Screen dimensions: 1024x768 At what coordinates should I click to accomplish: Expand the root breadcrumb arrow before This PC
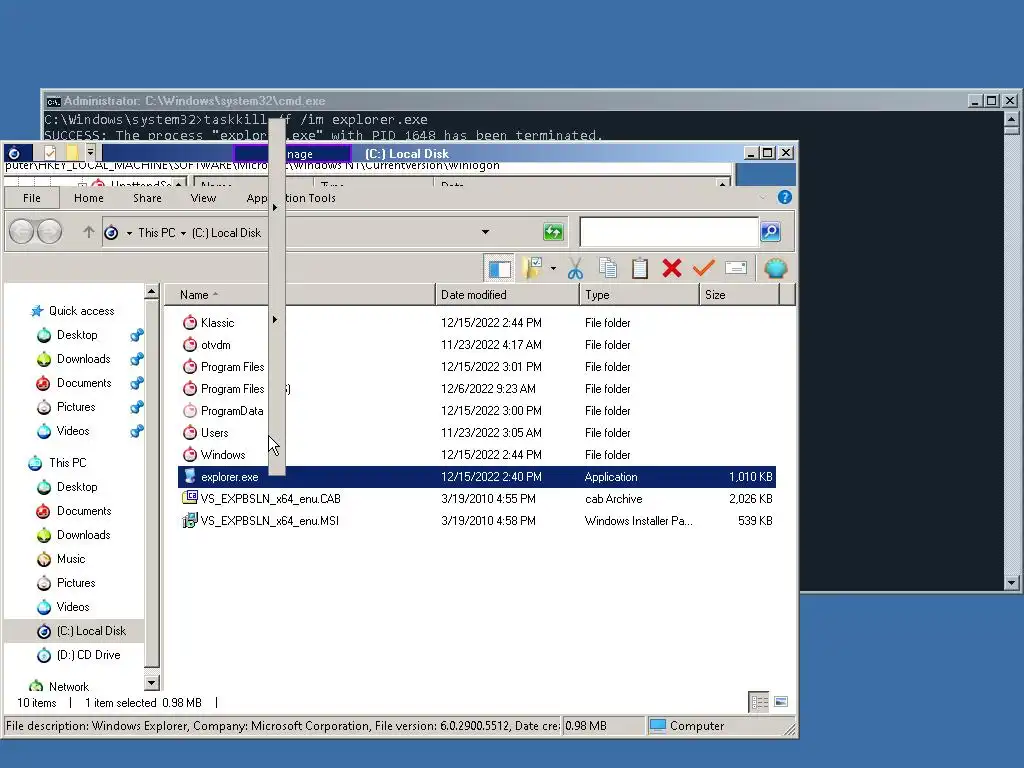point(129,233)
